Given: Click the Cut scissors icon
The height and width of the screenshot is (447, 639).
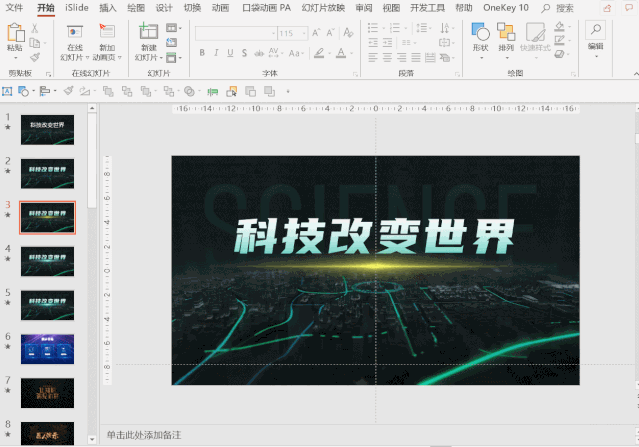Looking at the screenshot, I should (35, 28).
